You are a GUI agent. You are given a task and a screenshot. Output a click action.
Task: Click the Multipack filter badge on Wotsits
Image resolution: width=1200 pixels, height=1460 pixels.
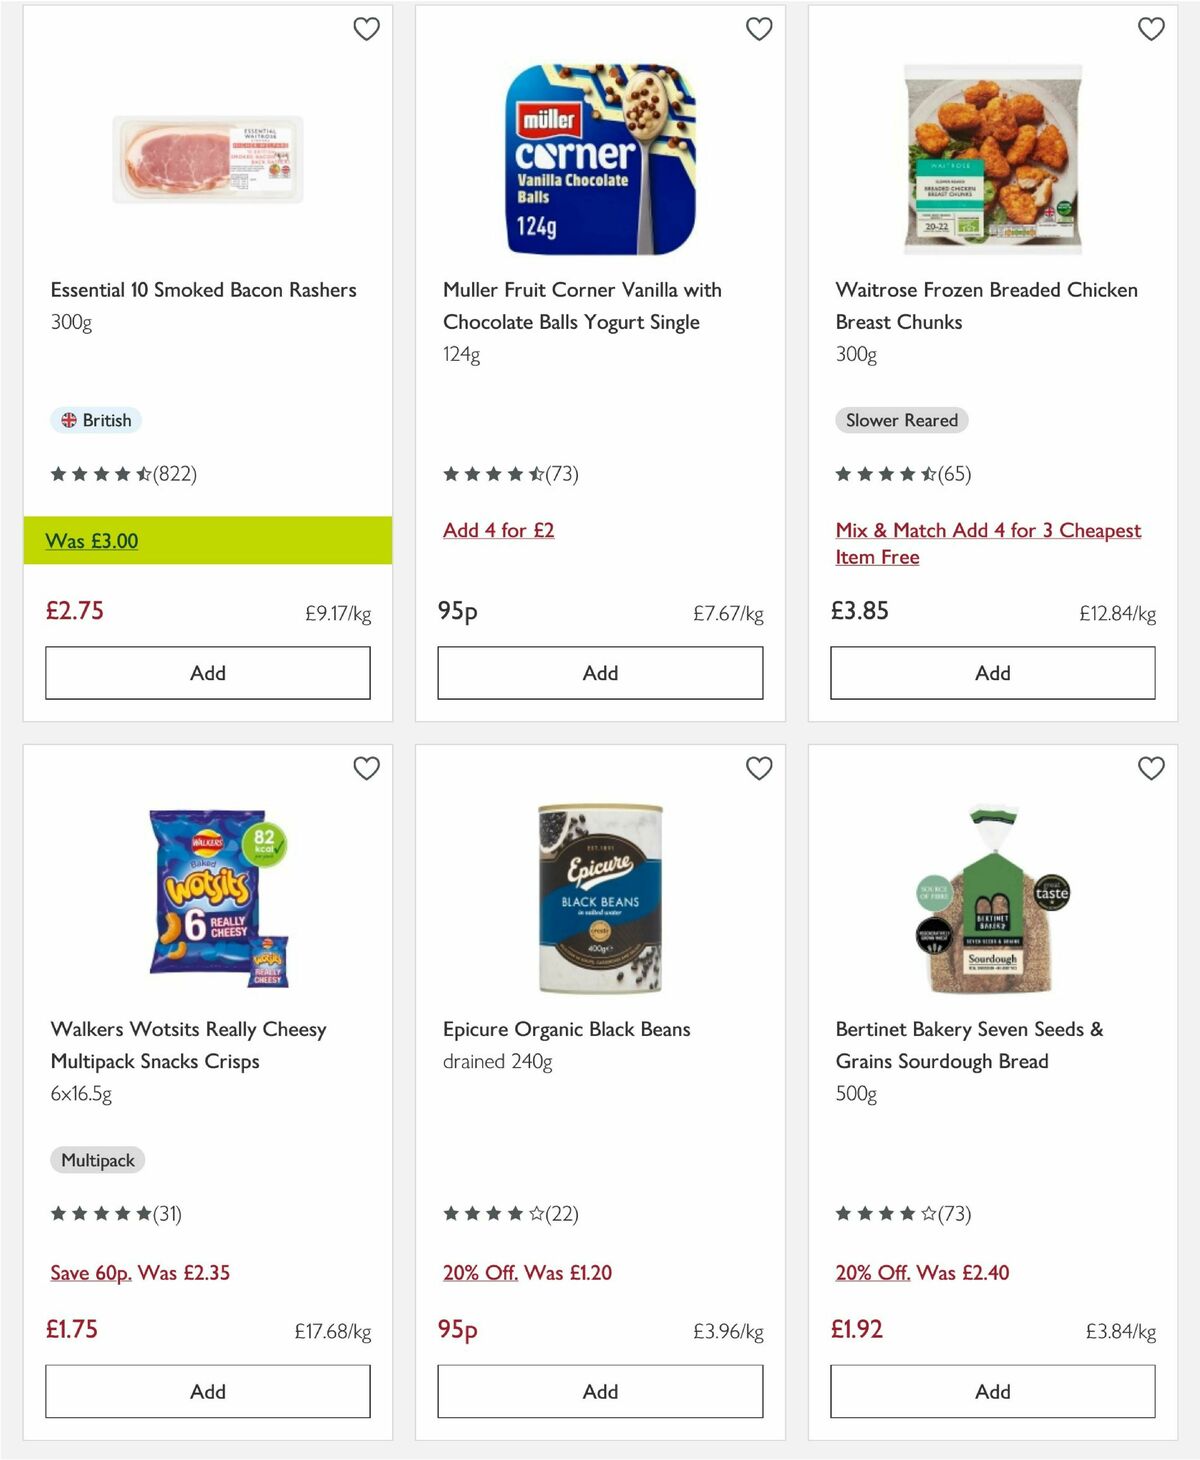pyautogui.click(x=97, y=1160)
